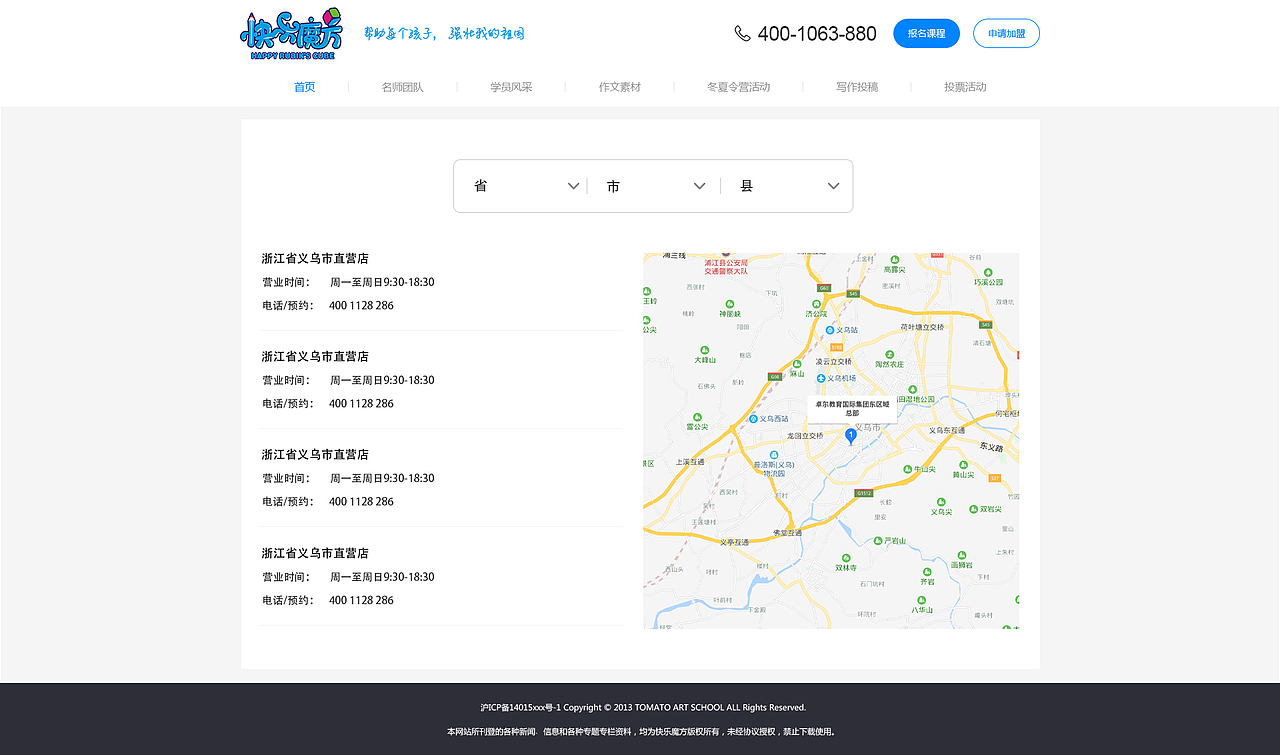Select the 义乌站 train station icon on map
The image size is (1280, 755).
[x=829, y=329]
